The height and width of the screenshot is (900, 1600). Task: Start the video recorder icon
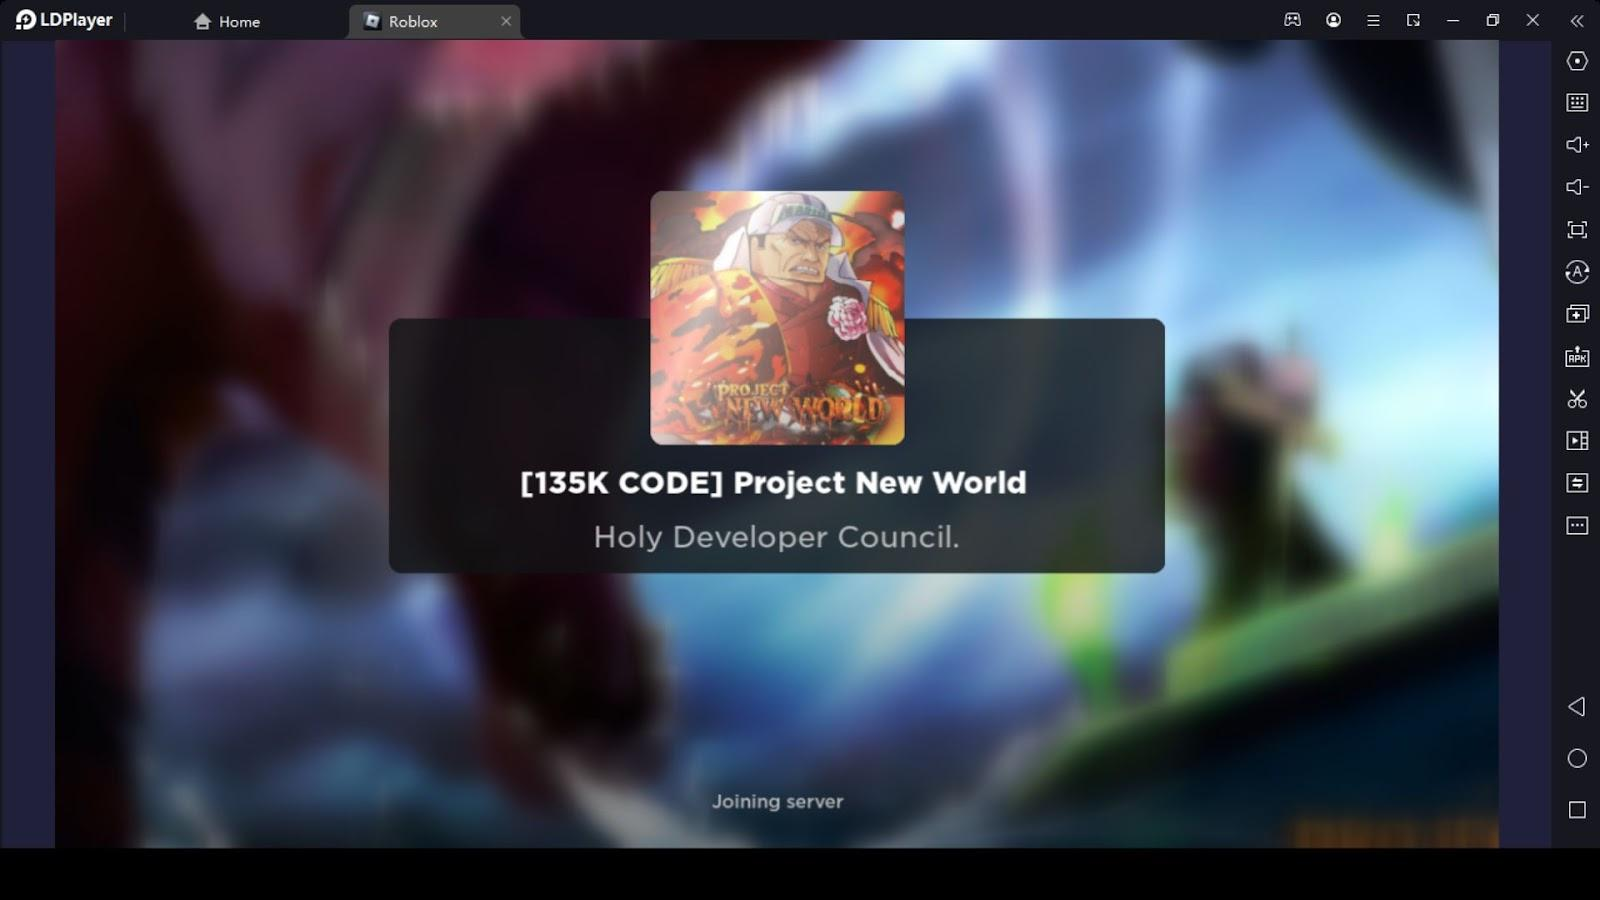pos(1577,441)
